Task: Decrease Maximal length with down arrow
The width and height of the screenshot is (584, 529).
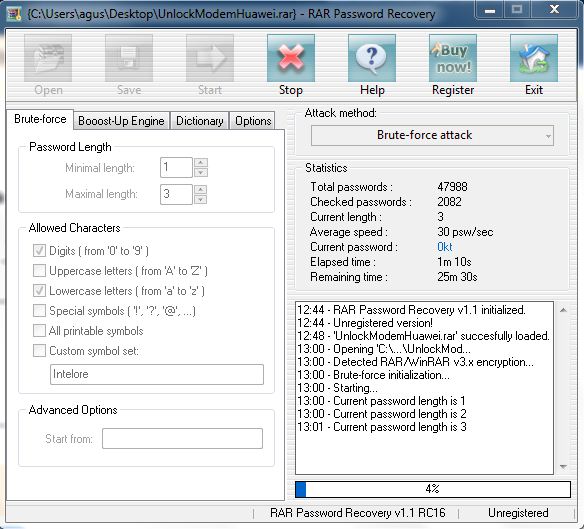Action: pyautogui.click(x=201, y=199)
